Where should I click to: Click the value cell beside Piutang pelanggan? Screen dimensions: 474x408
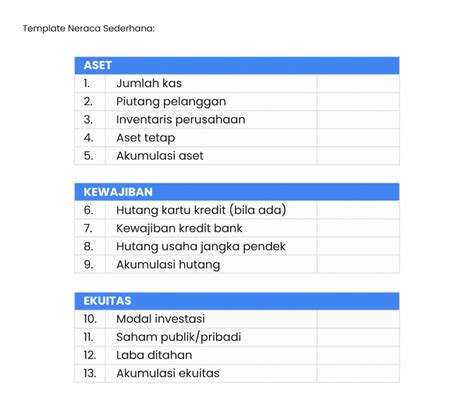click(x=358, y=101)
